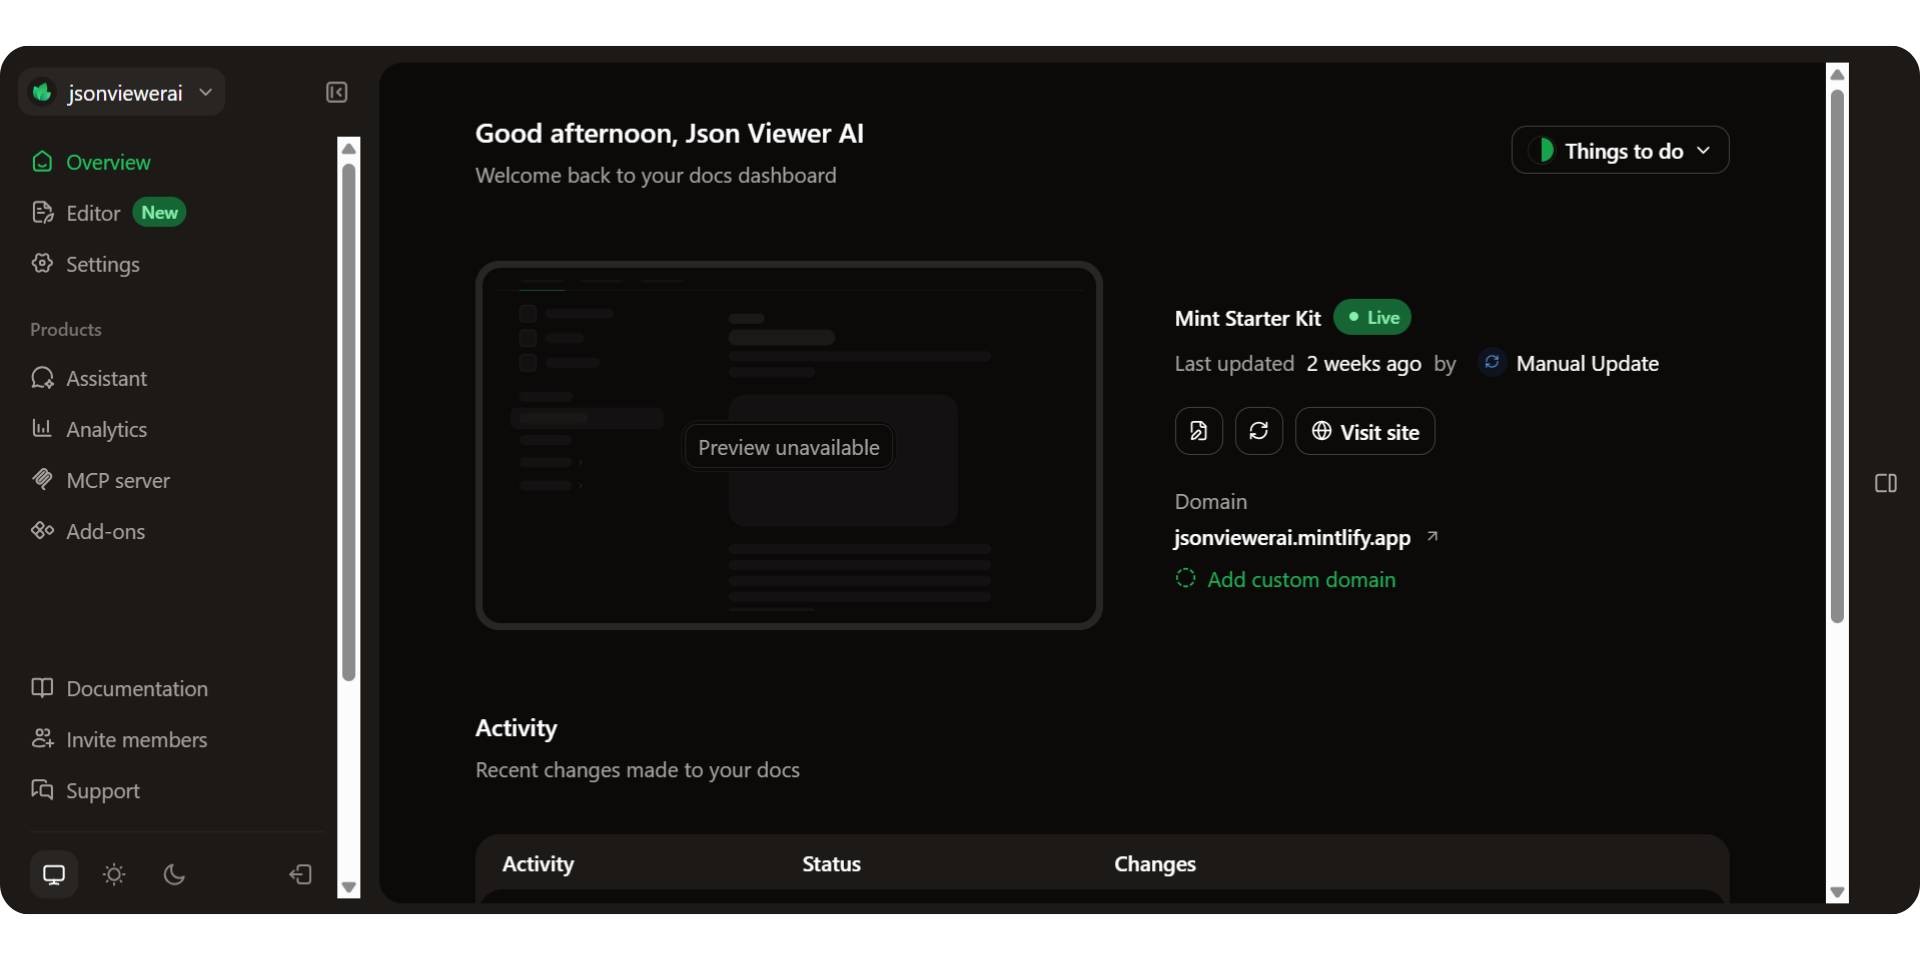Trigger a refresh of the Mint Starter Kit
1920x960 pixels.
tap(1258, 431)
